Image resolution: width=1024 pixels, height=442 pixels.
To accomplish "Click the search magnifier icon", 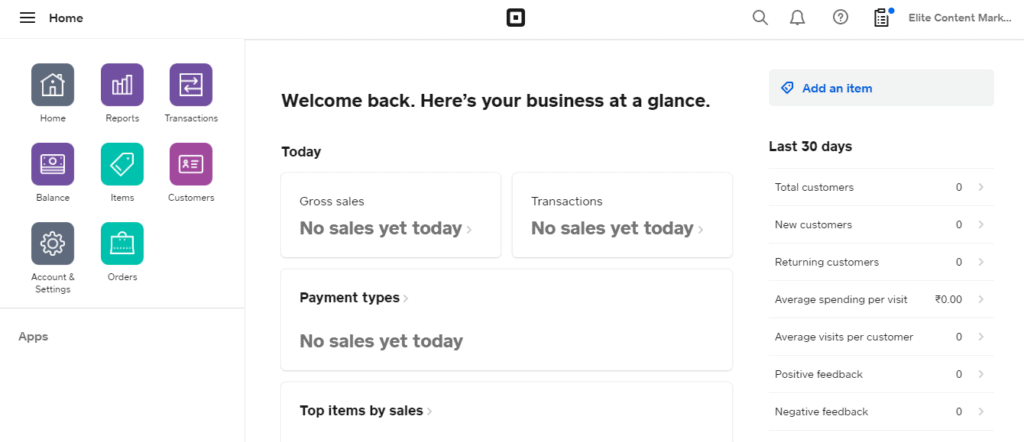I will click(x=760, y=18).
